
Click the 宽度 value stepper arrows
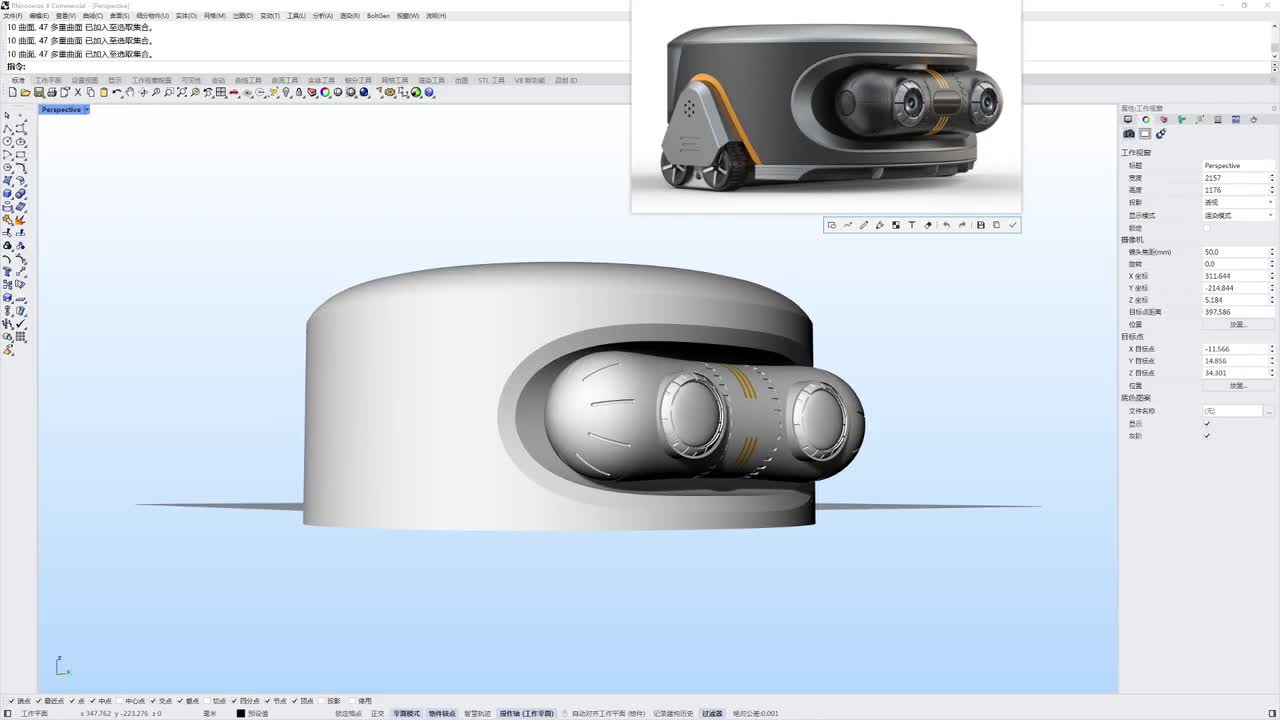point(1272,178)
